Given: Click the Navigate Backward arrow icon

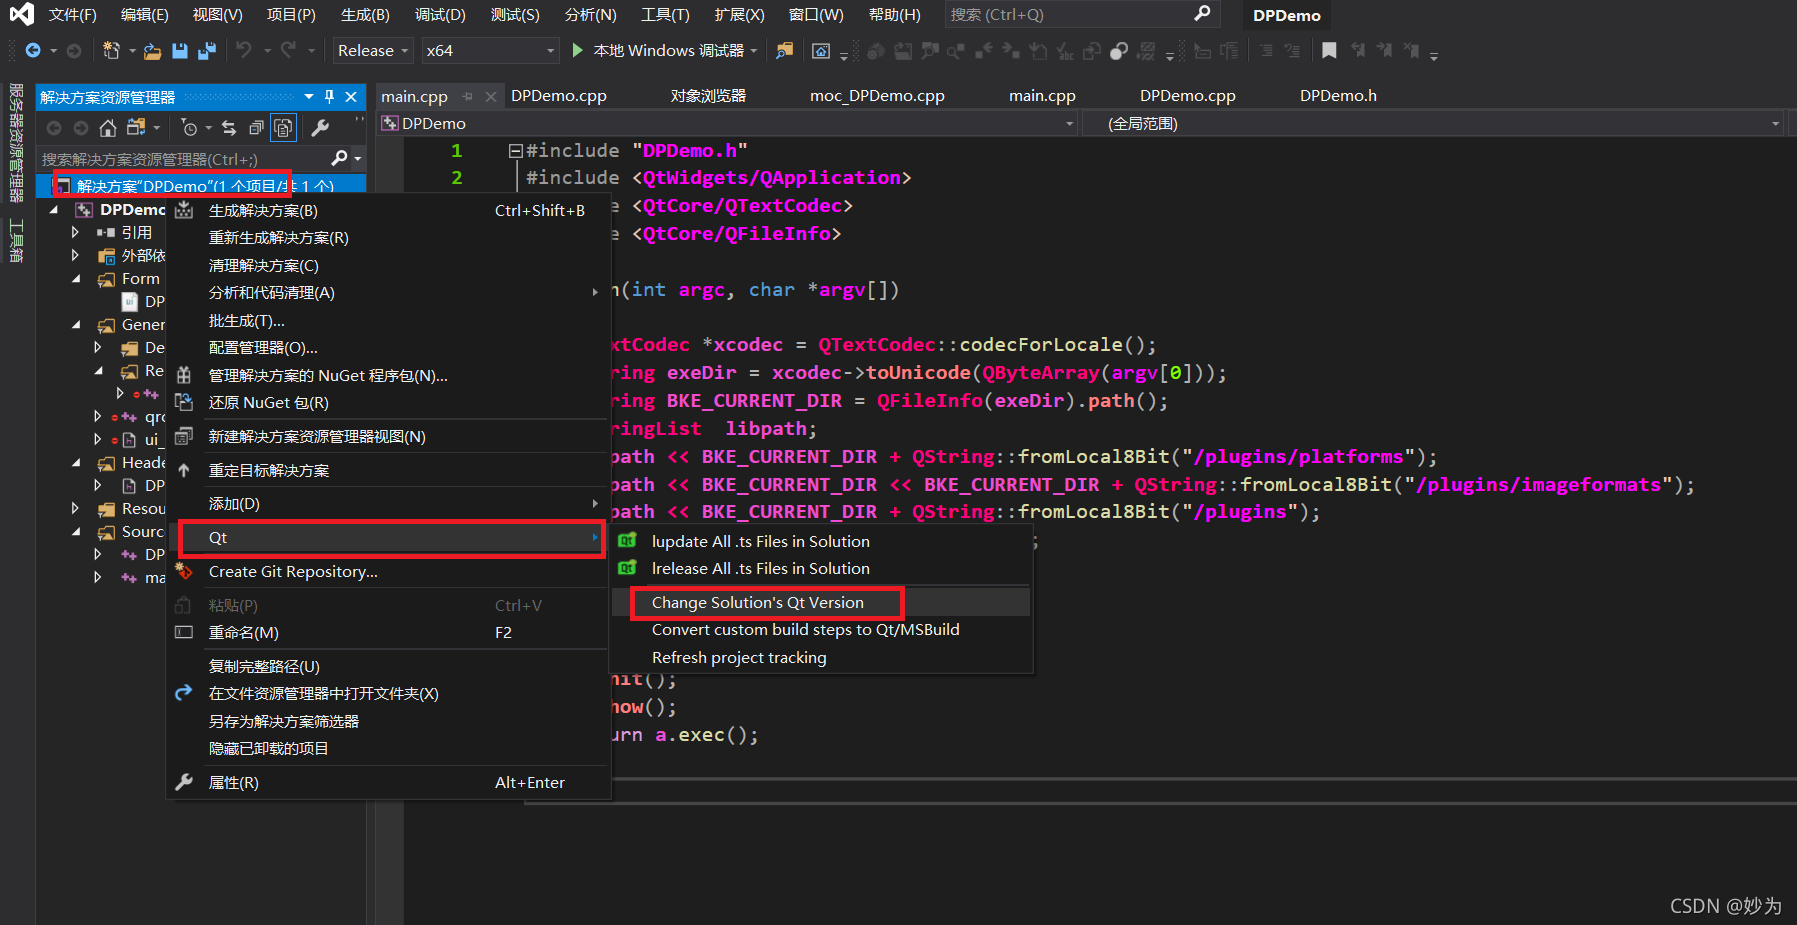Looking at the screenshot, I should (33, 50).
